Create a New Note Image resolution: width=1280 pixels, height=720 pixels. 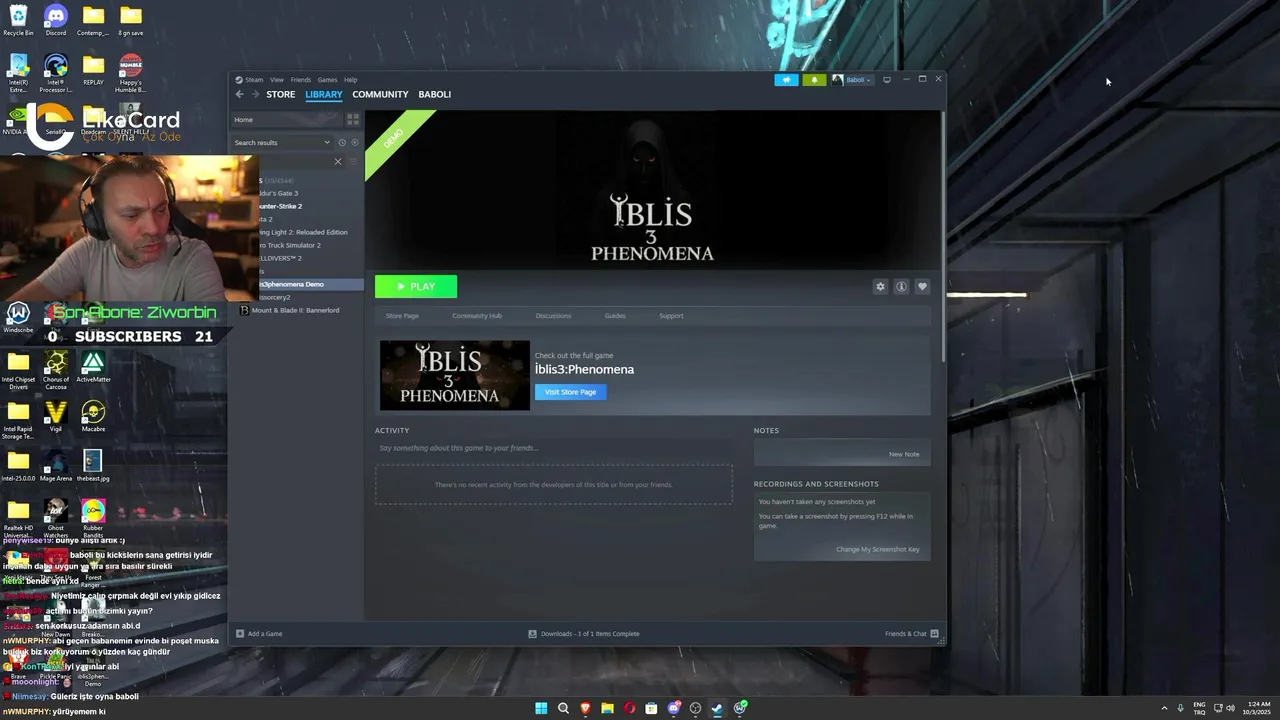pos(904,454)
